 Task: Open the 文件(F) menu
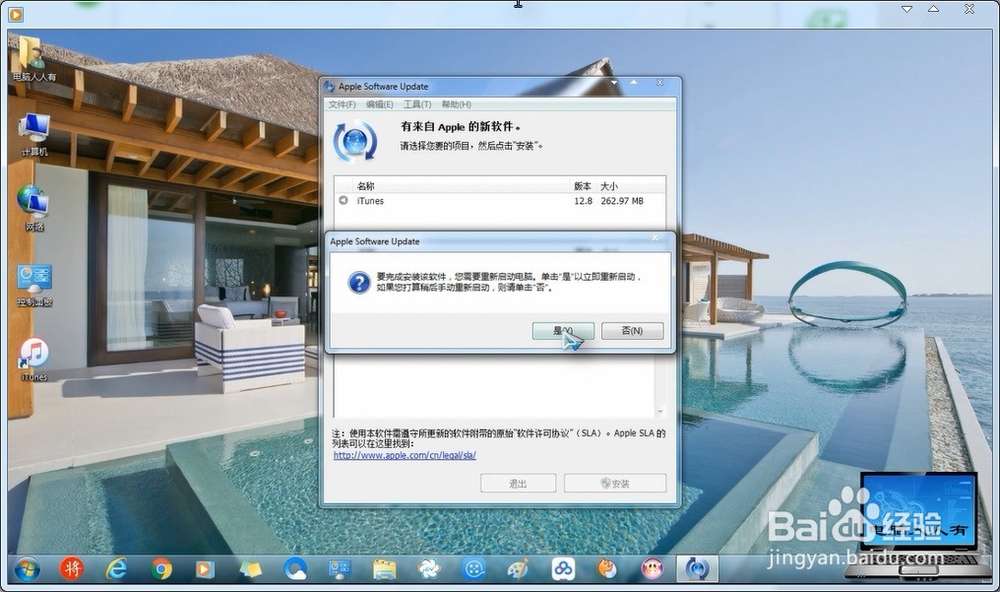click(x=342, y=105)
